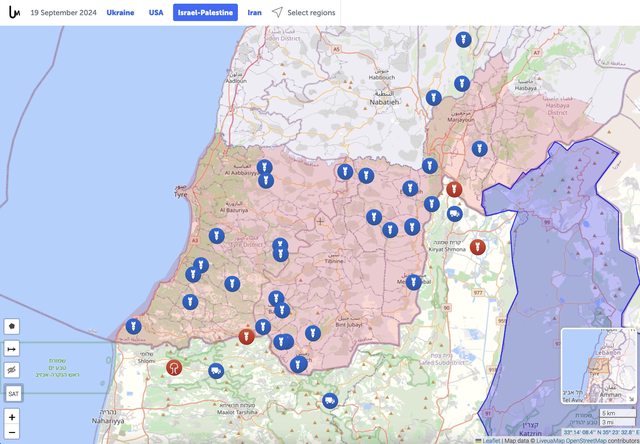The height and width of the screenshot is (444, 640).
Task: Toggle SAT satellite view
Action: point(13,393)
